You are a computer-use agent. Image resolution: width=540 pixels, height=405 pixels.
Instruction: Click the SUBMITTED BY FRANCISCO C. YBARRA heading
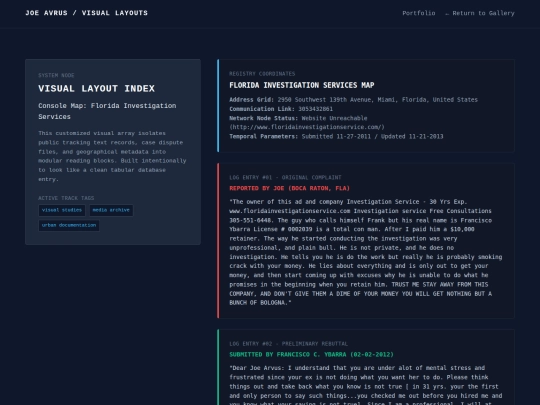tap(311, 354)
